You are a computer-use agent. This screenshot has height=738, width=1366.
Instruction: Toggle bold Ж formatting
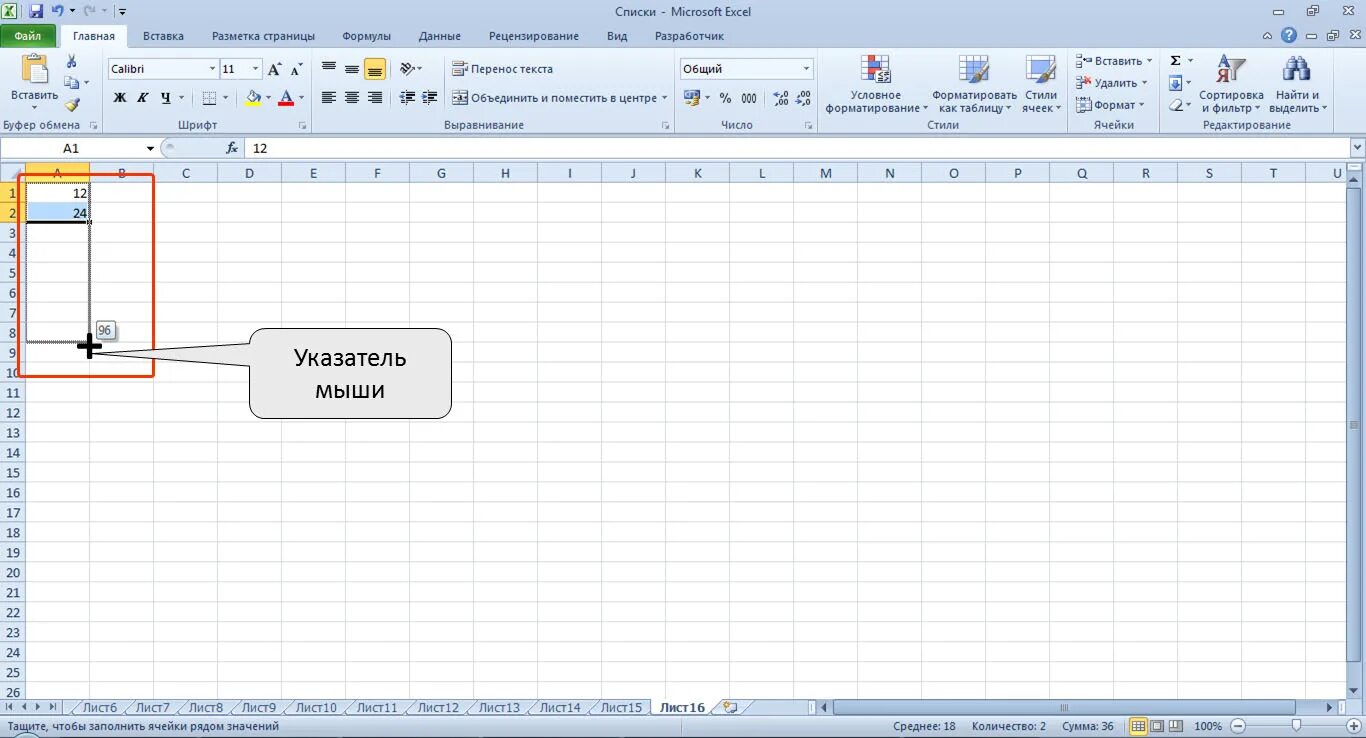coord(120,98)
